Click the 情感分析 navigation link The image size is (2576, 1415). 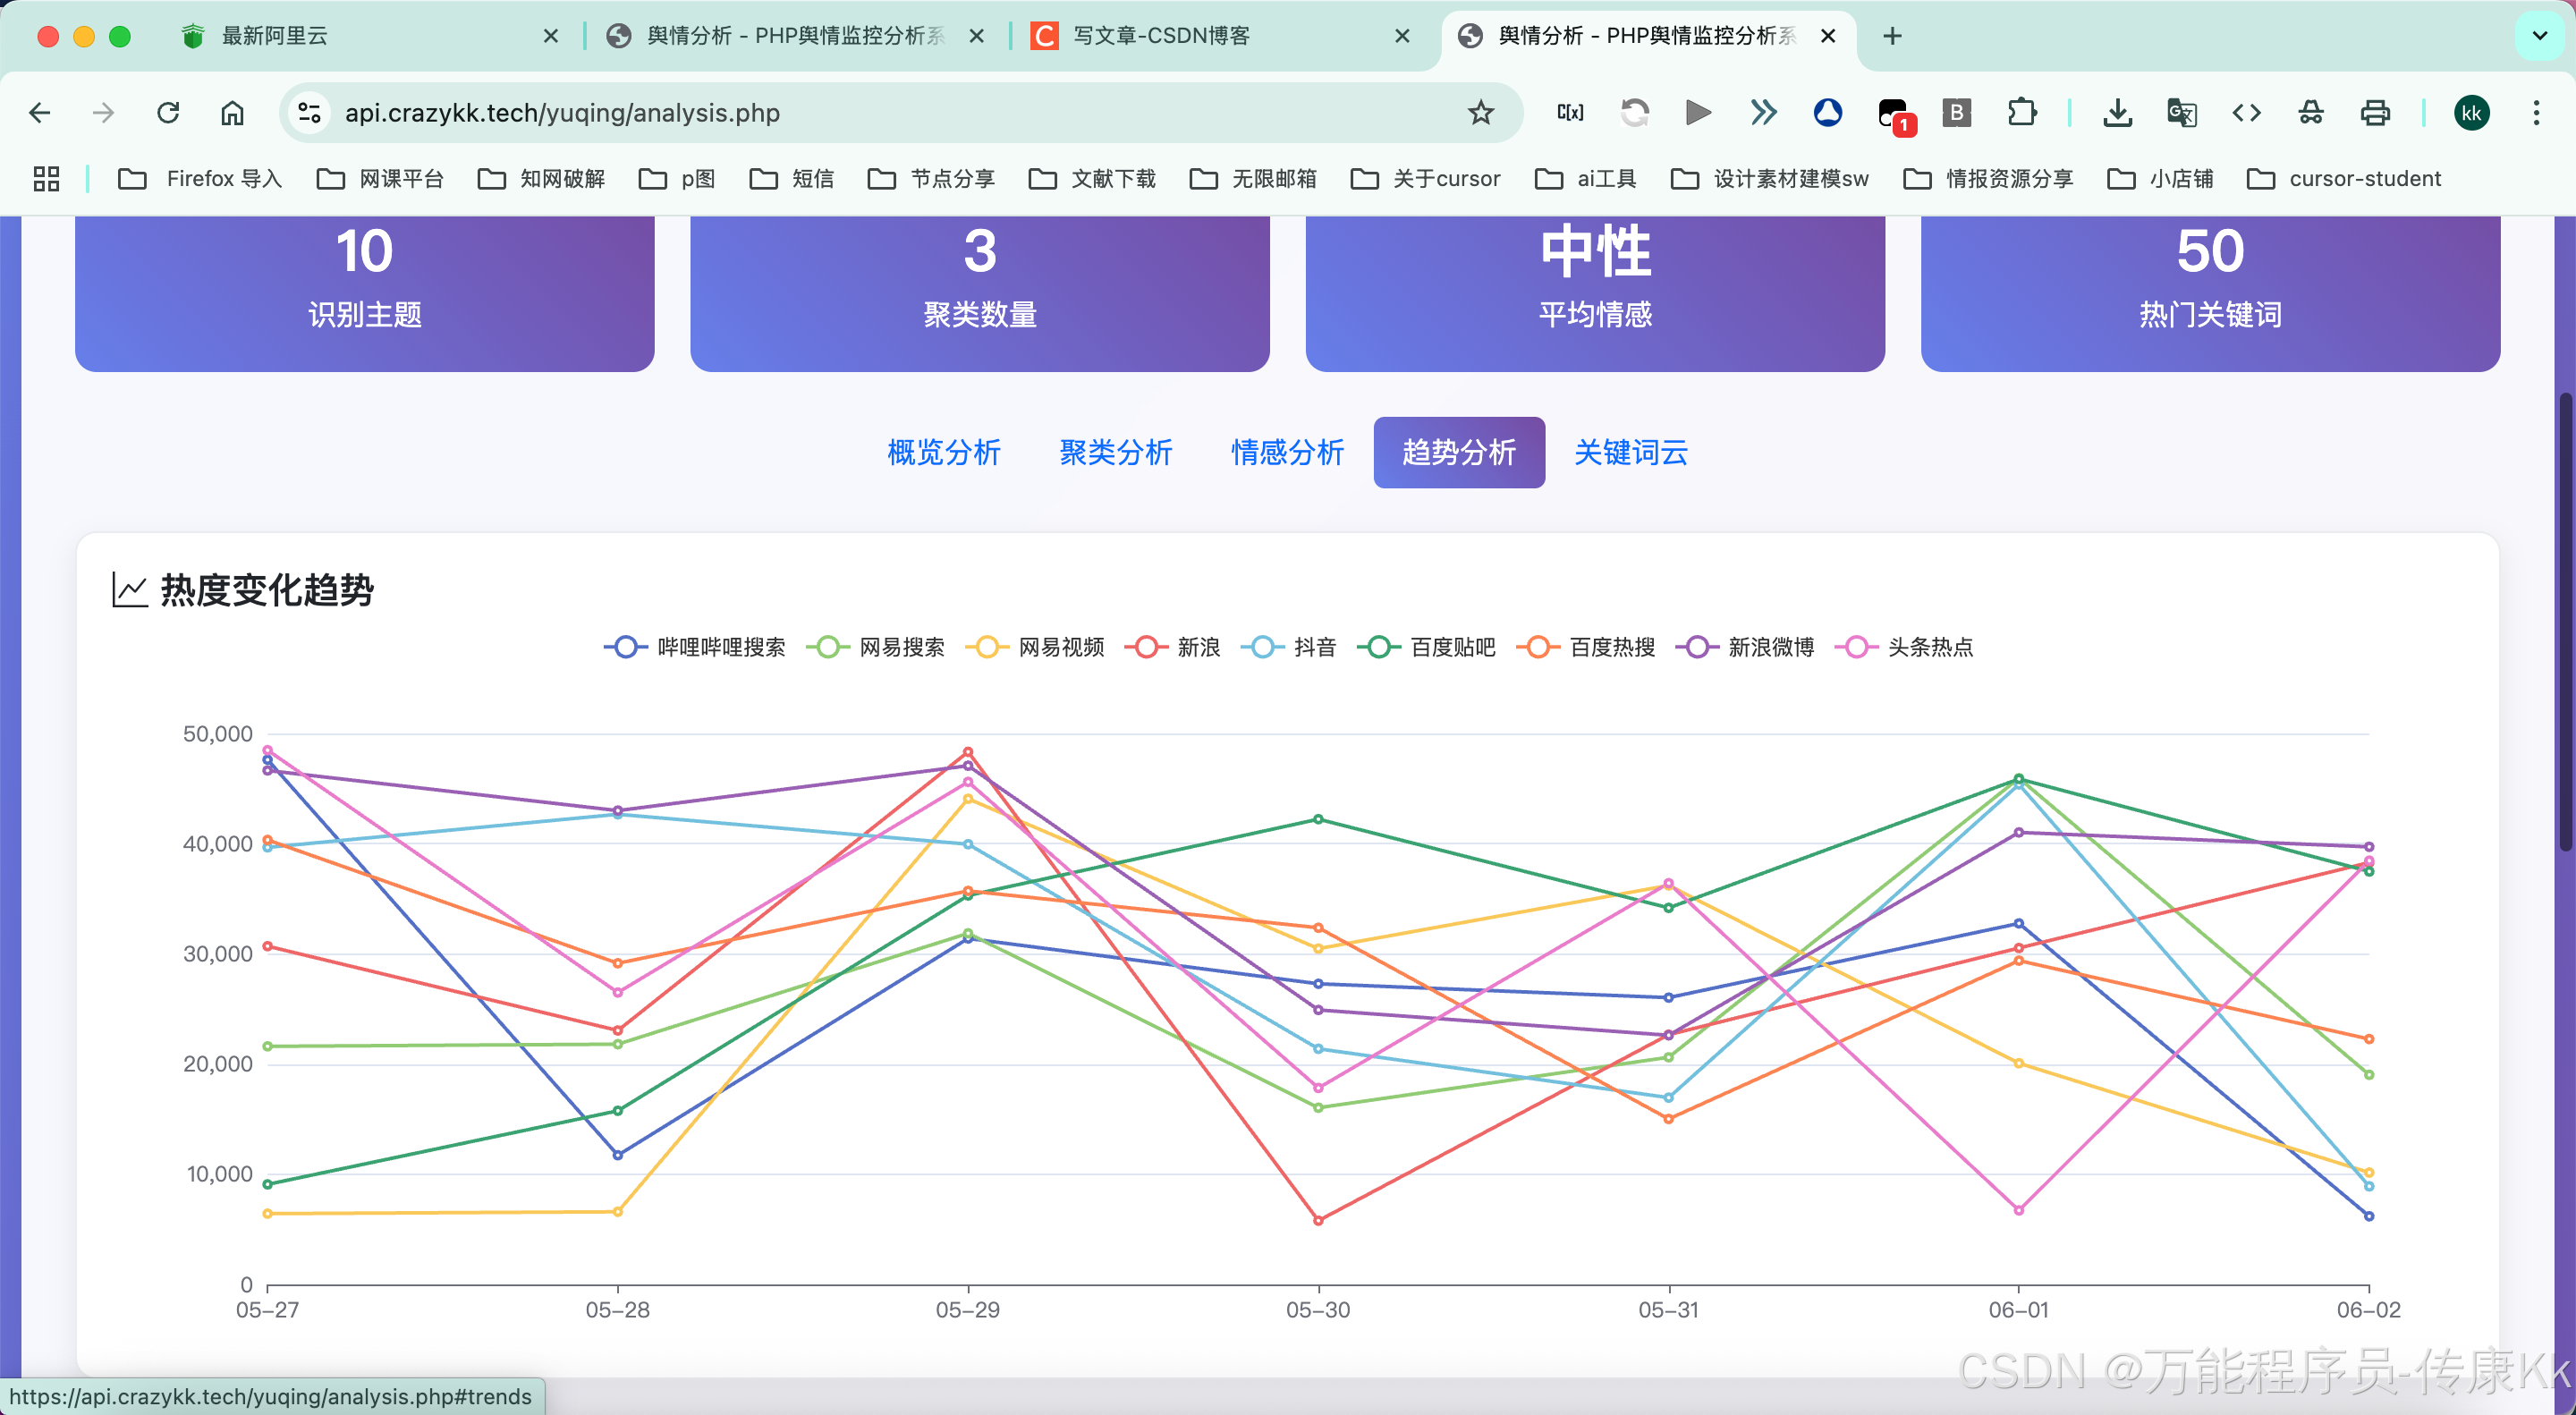tap(1287, 452)
